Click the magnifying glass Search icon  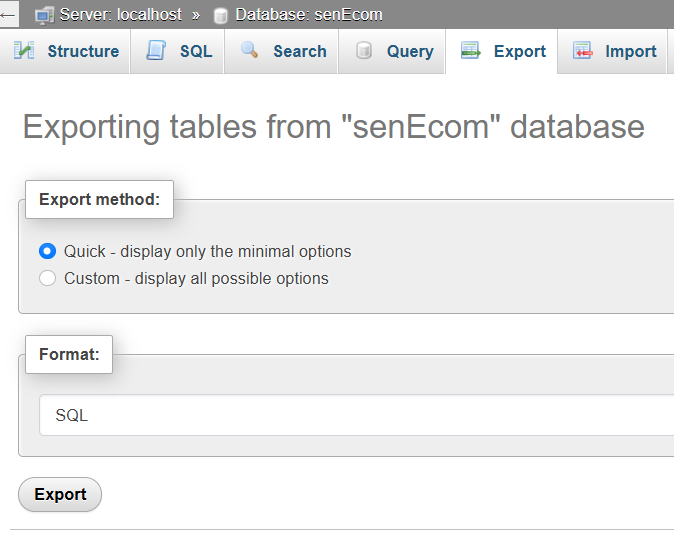pos(250,51)
